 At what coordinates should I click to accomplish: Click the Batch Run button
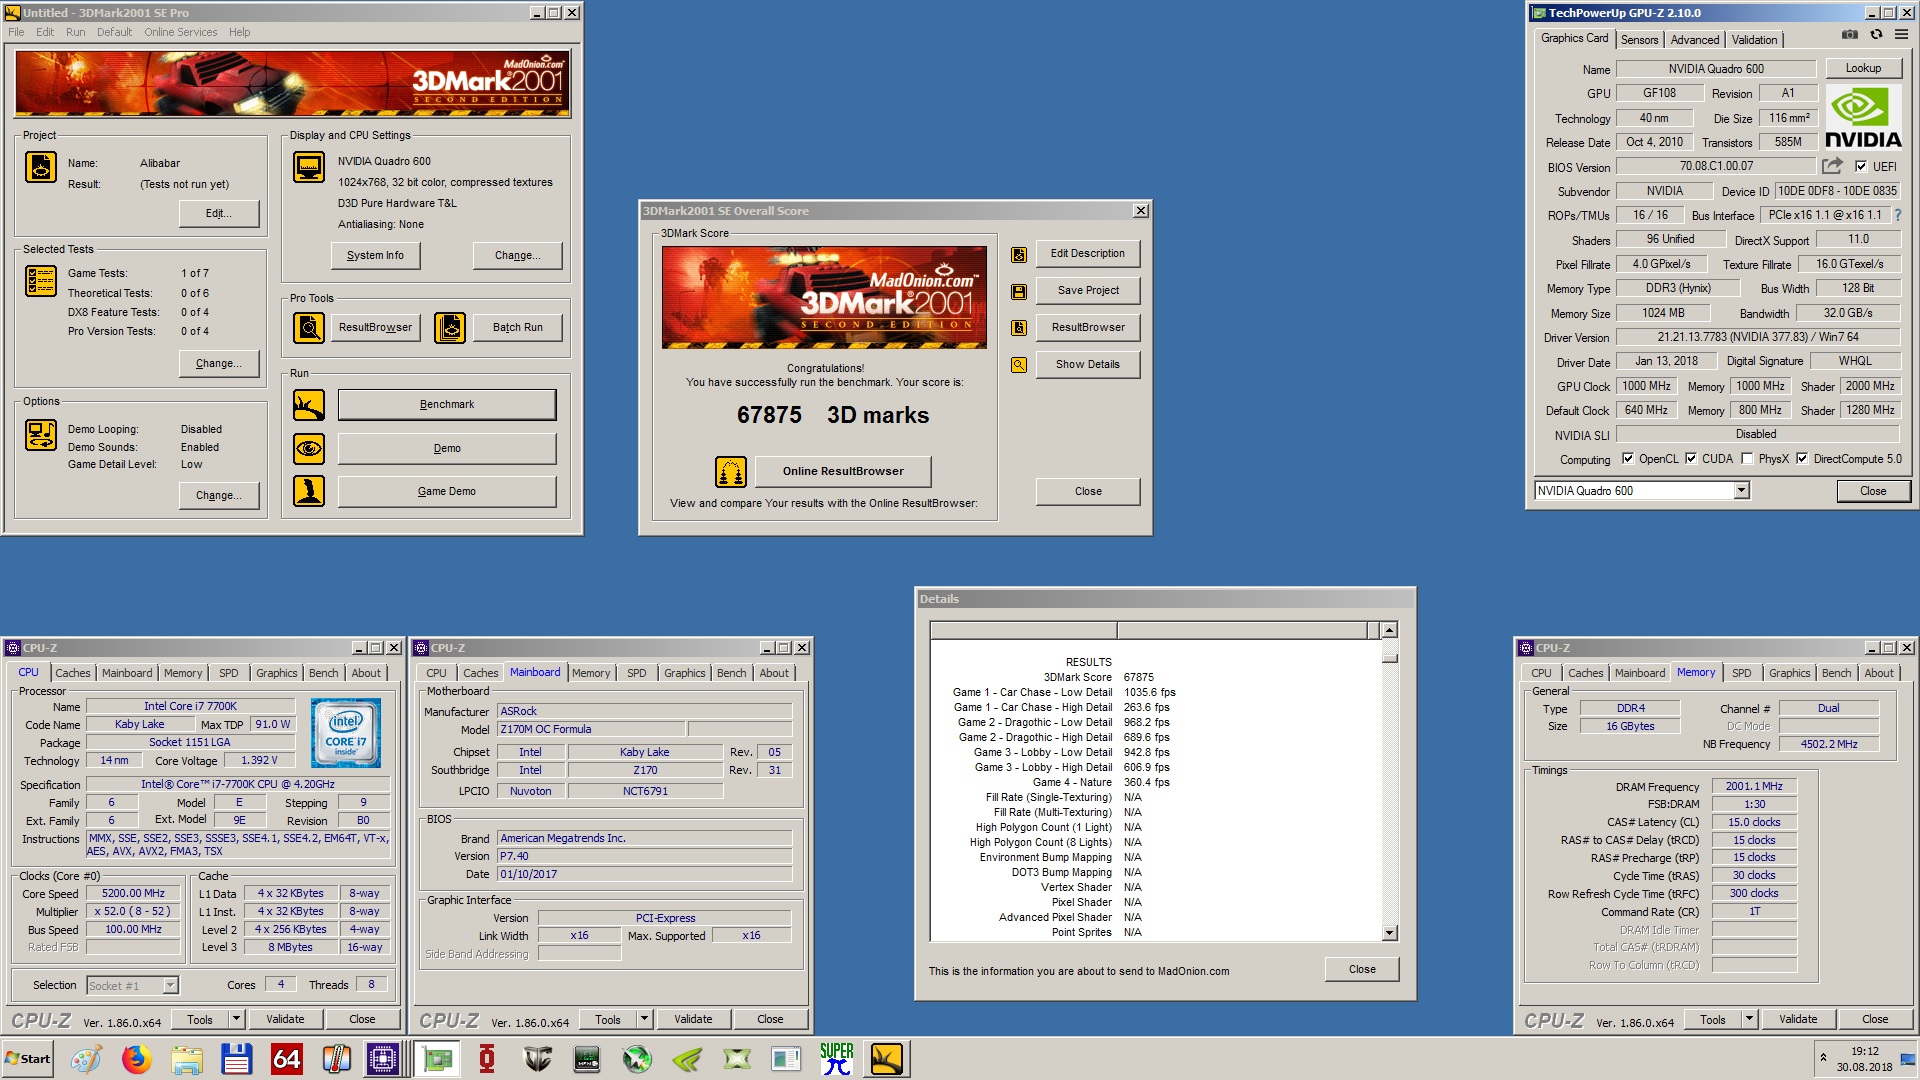517,327
